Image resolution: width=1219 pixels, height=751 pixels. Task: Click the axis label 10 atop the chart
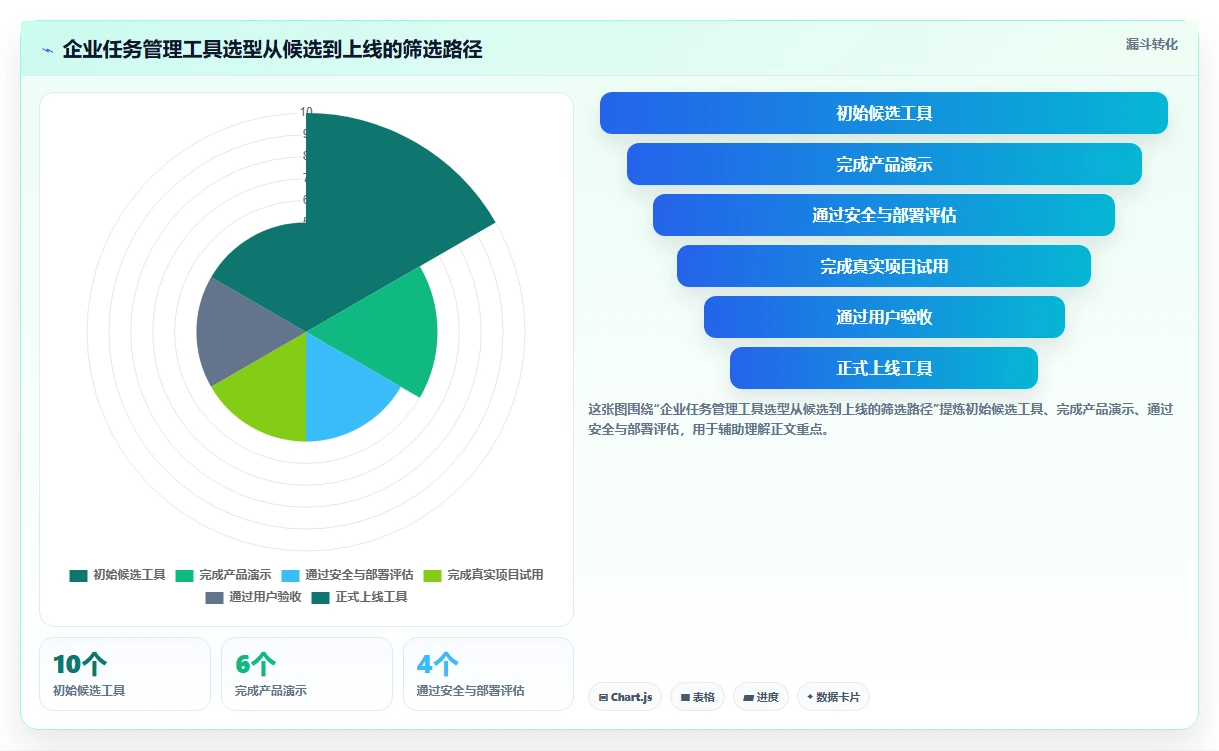[306, 112]
